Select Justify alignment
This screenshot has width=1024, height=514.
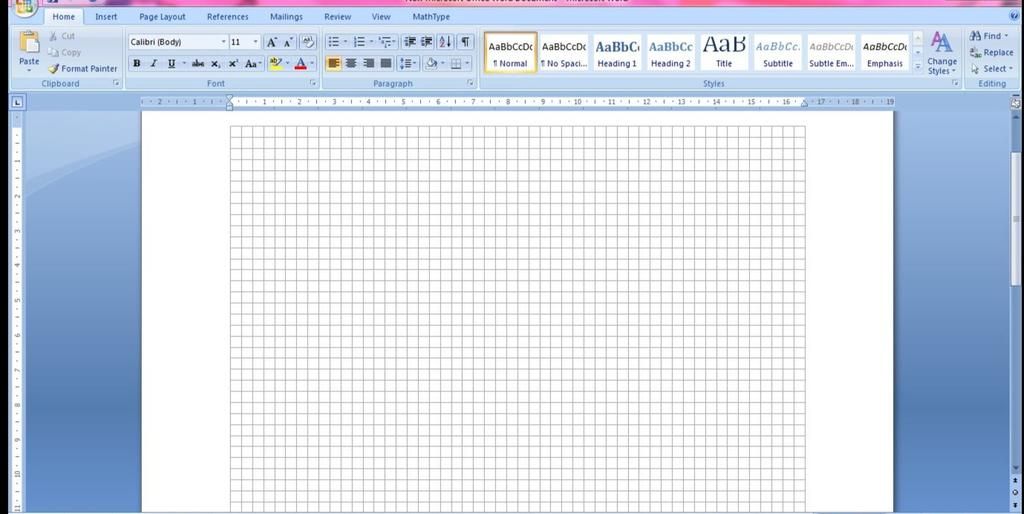pos(386,63)
